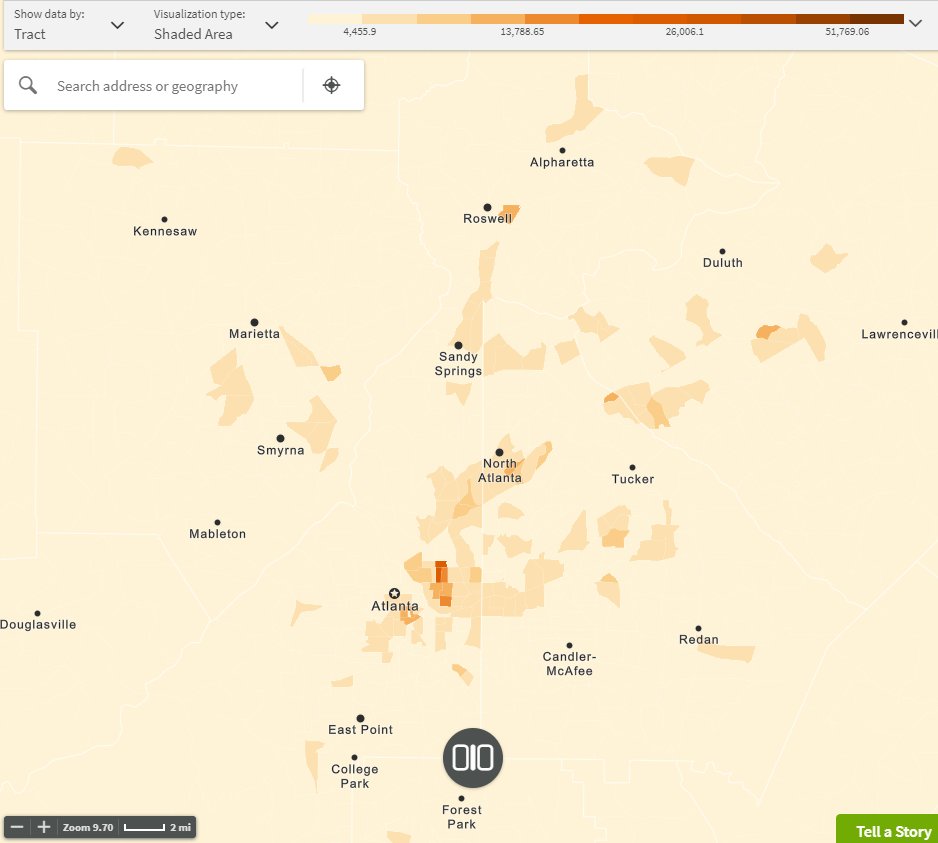Screen dimensions: 938x843
Task: Click the search magnifier icon
Action: point(28,85)
